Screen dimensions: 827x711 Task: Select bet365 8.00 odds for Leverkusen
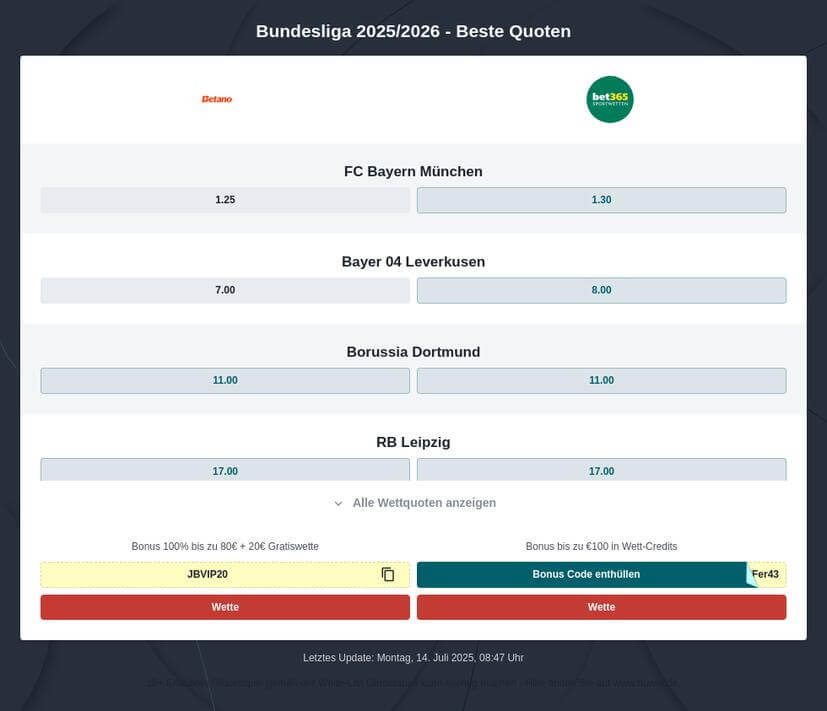click(601, 290)
